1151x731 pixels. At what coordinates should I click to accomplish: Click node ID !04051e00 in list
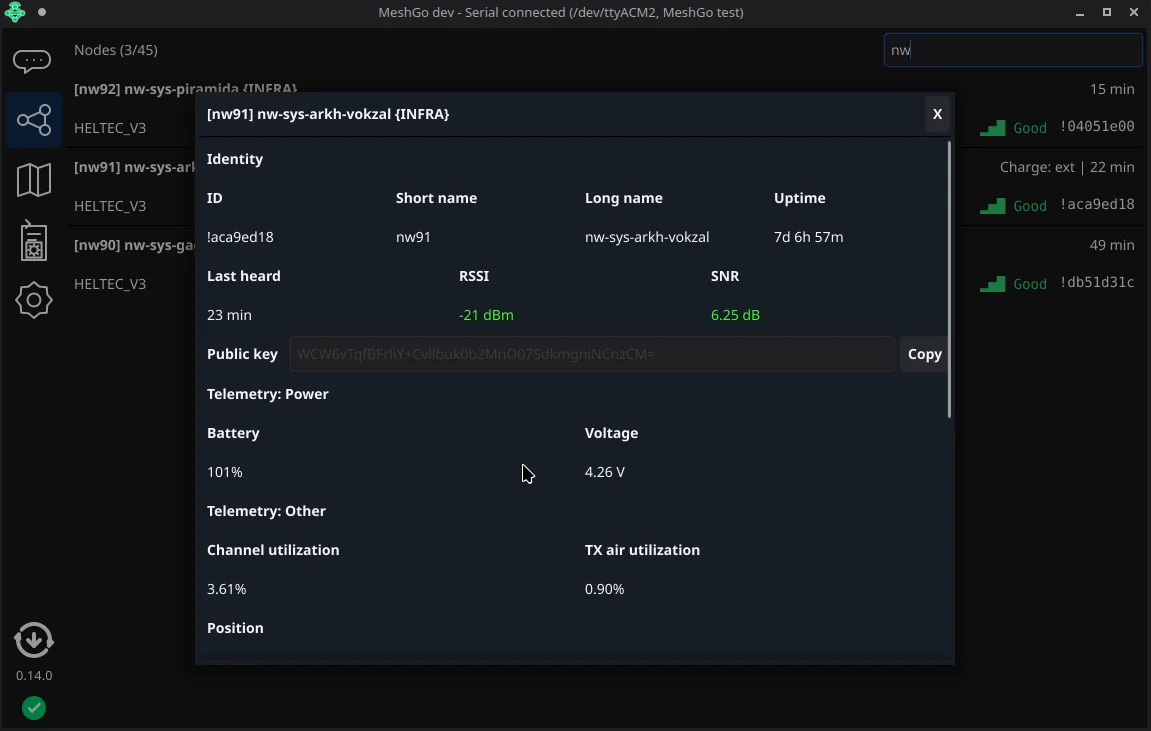1097,126
